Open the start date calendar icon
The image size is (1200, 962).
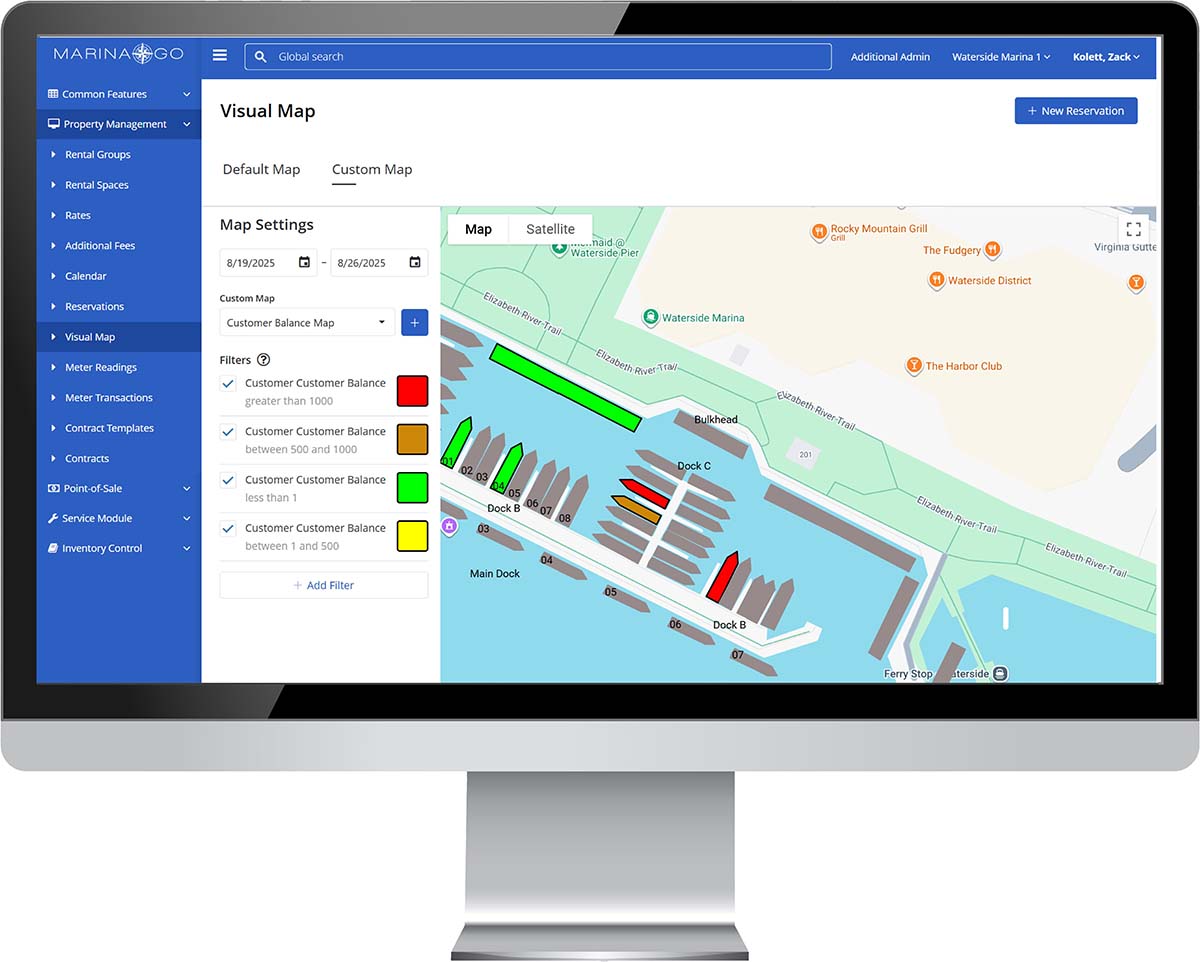click(x=304, y=263)
